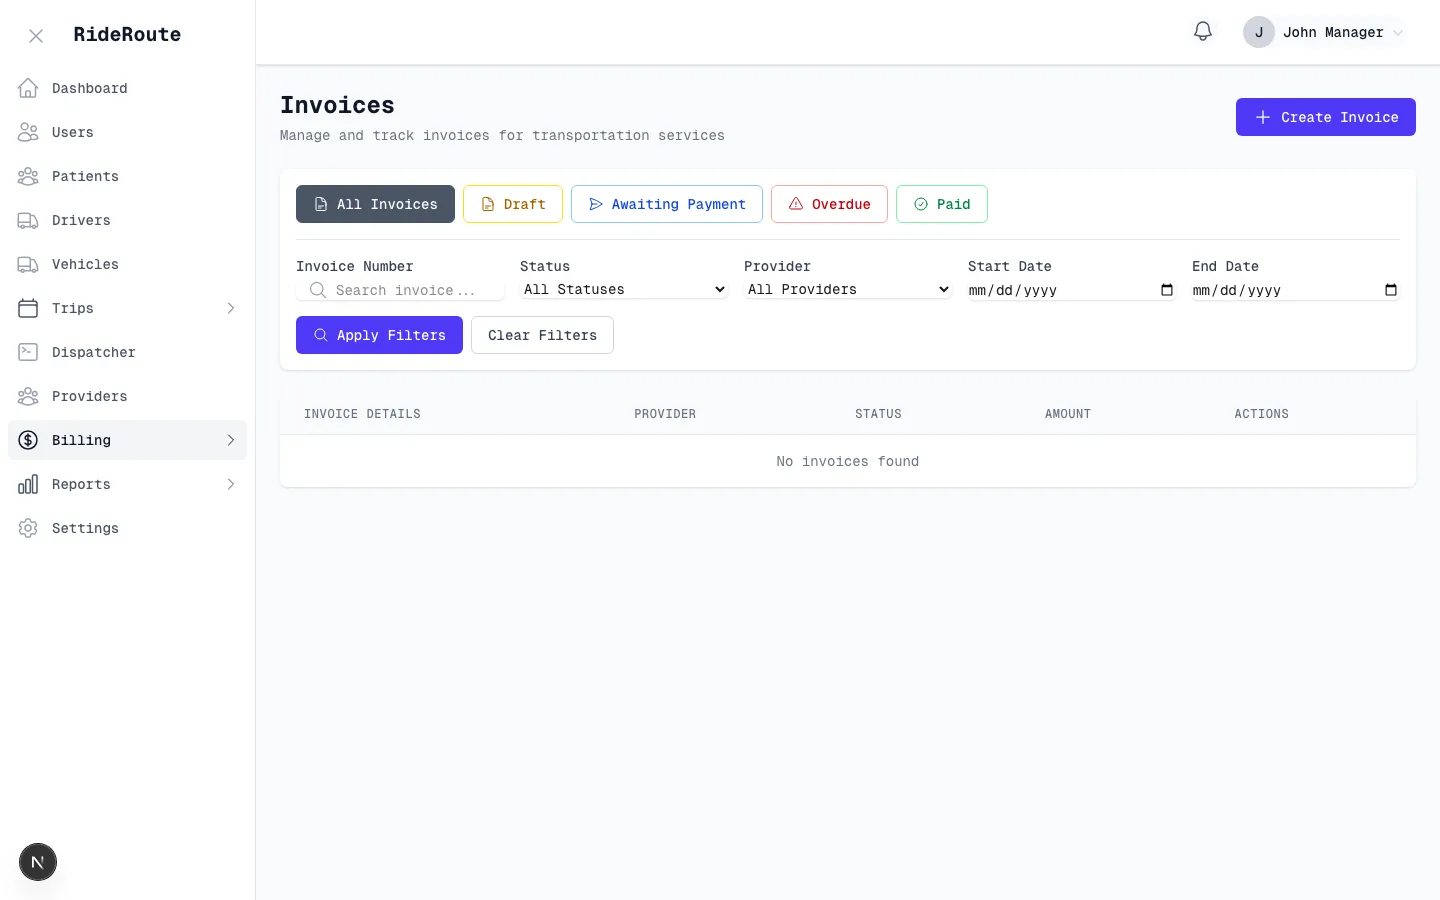Image resolution: width=1440 pixels, height=900 pixels.
Task: Click the Billing dollar icon
Action: [x=28, y=440]
